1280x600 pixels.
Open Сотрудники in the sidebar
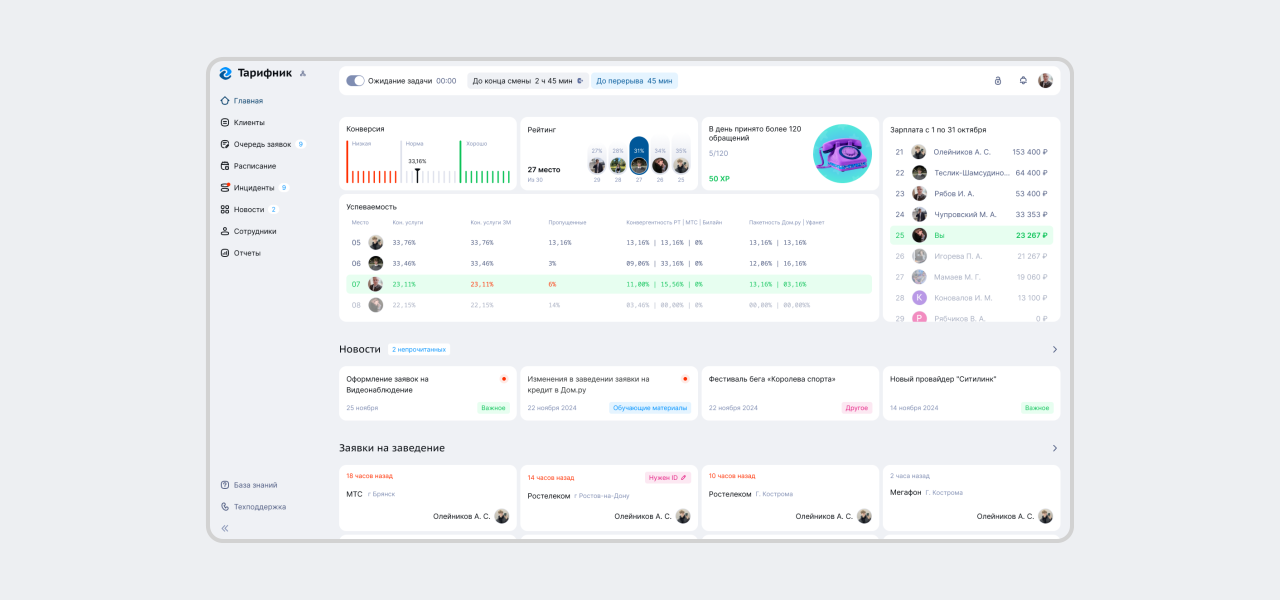tap(254, 231)
